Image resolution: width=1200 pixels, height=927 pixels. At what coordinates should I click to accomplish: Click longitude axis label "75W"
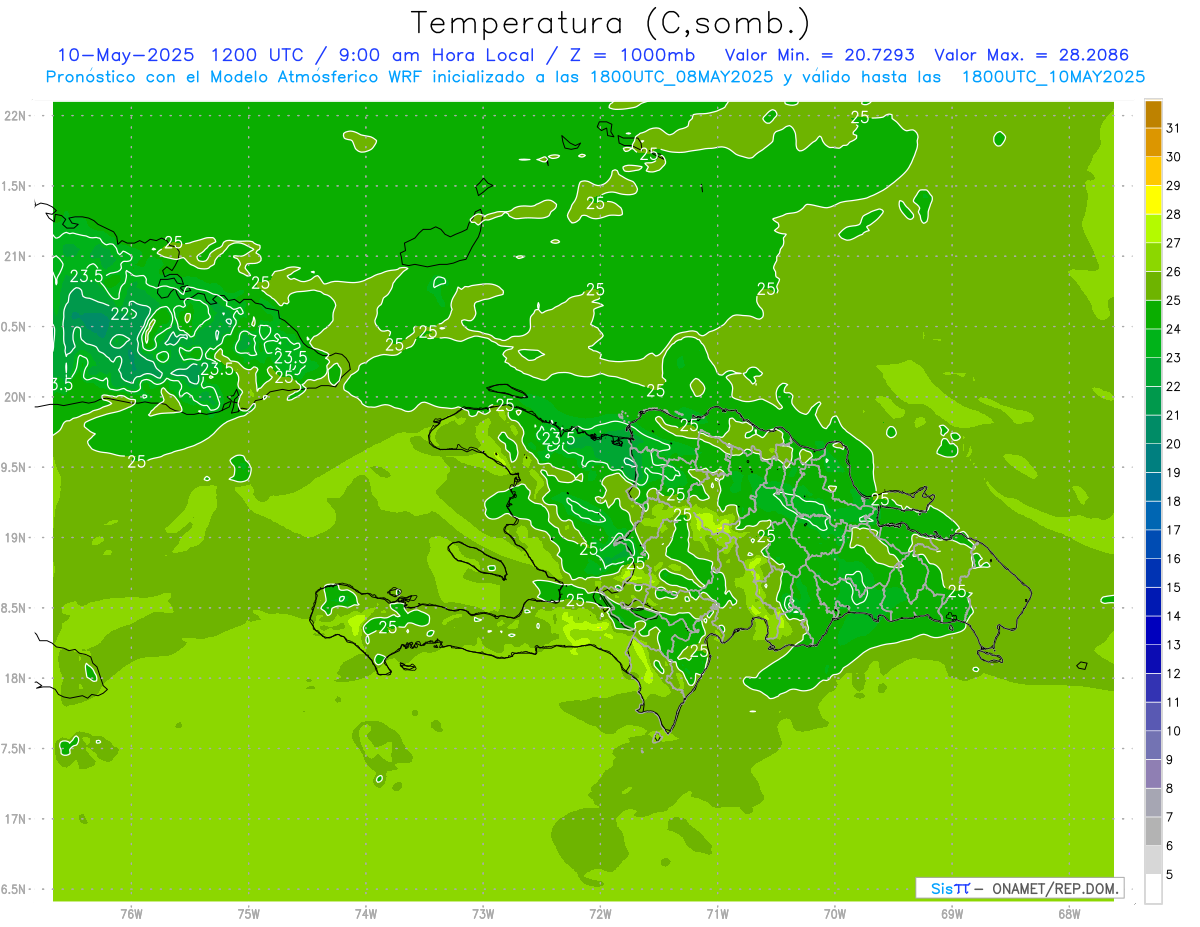[249, 914]
